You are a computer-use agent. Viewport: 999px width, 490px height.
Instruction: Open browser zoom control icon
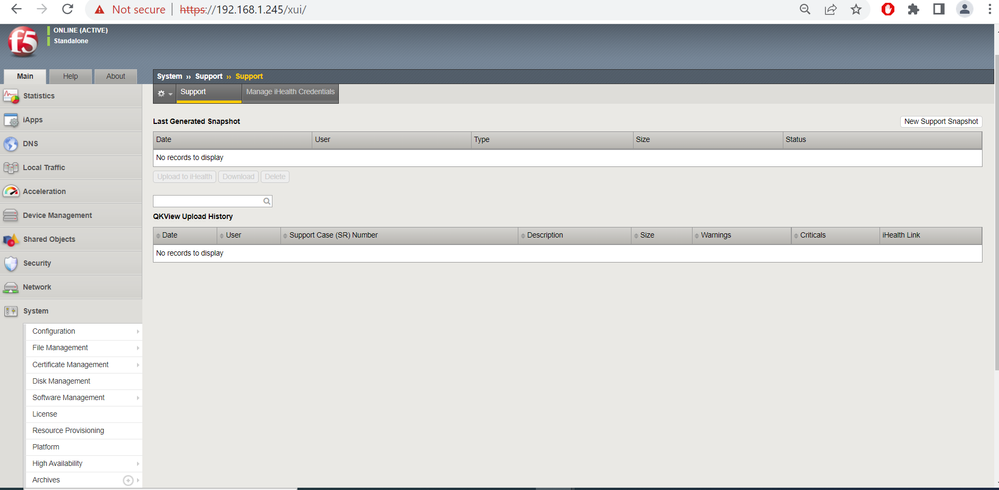click(x=805, y=10)
